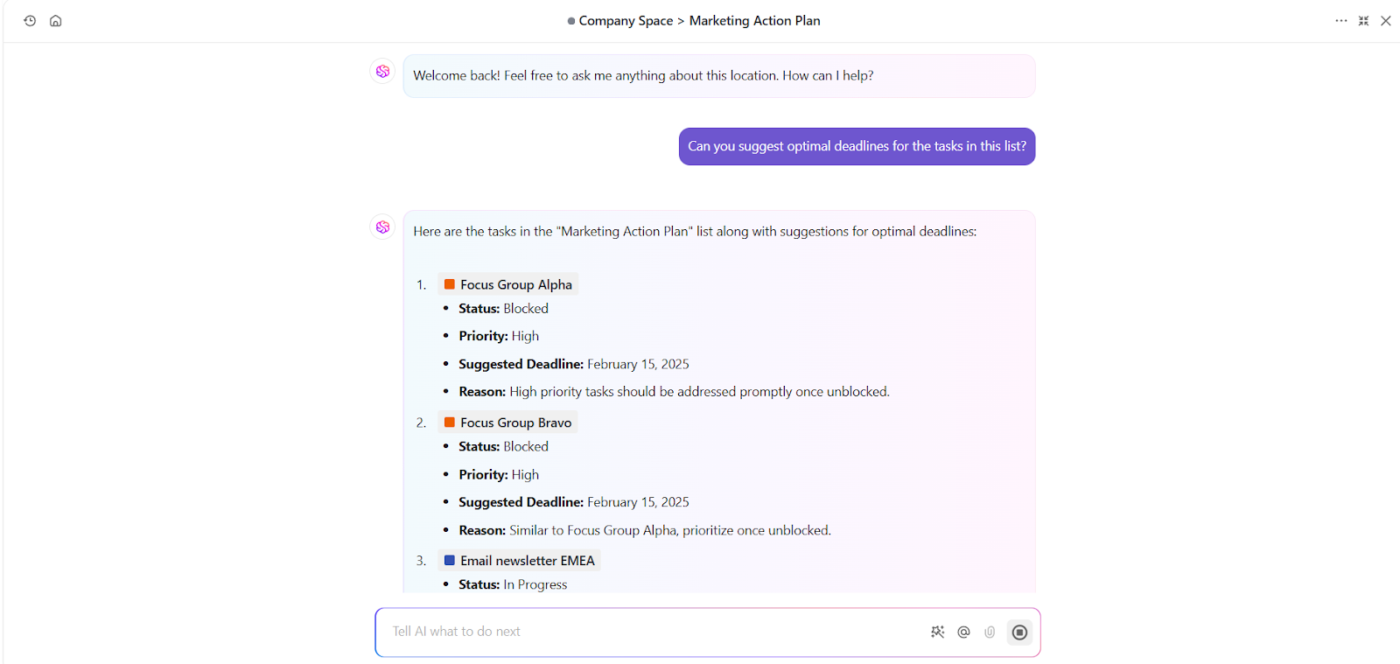Stop the AI response generation

(x=1019, y=632)
